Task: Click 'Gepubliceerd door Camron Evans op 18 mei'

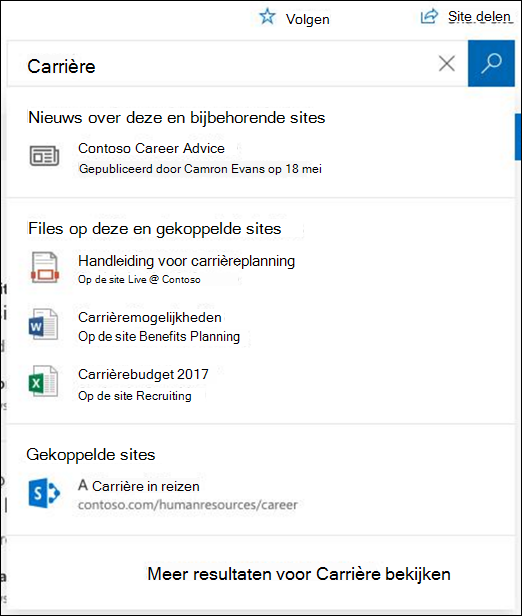Action: 200,169
